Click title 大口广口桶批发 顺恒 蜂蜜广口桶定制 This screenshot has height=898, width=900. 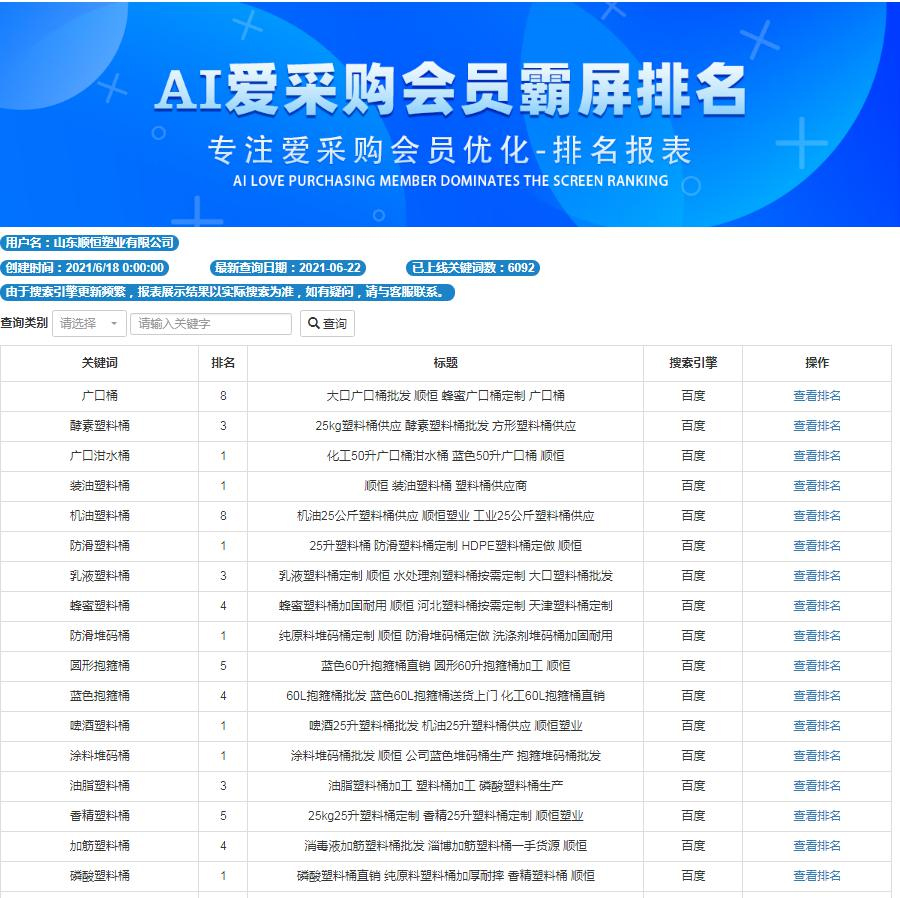[x=445, y=396]
